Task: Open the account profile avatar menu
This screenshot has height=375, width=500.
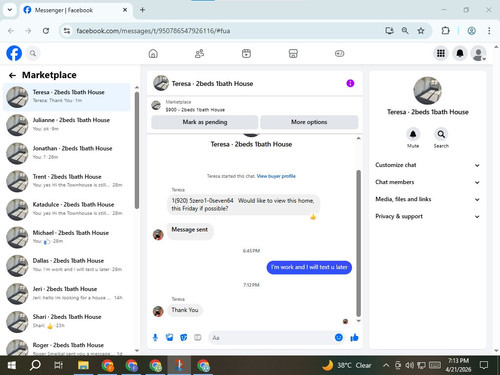Action: click(x=478, y=53)
